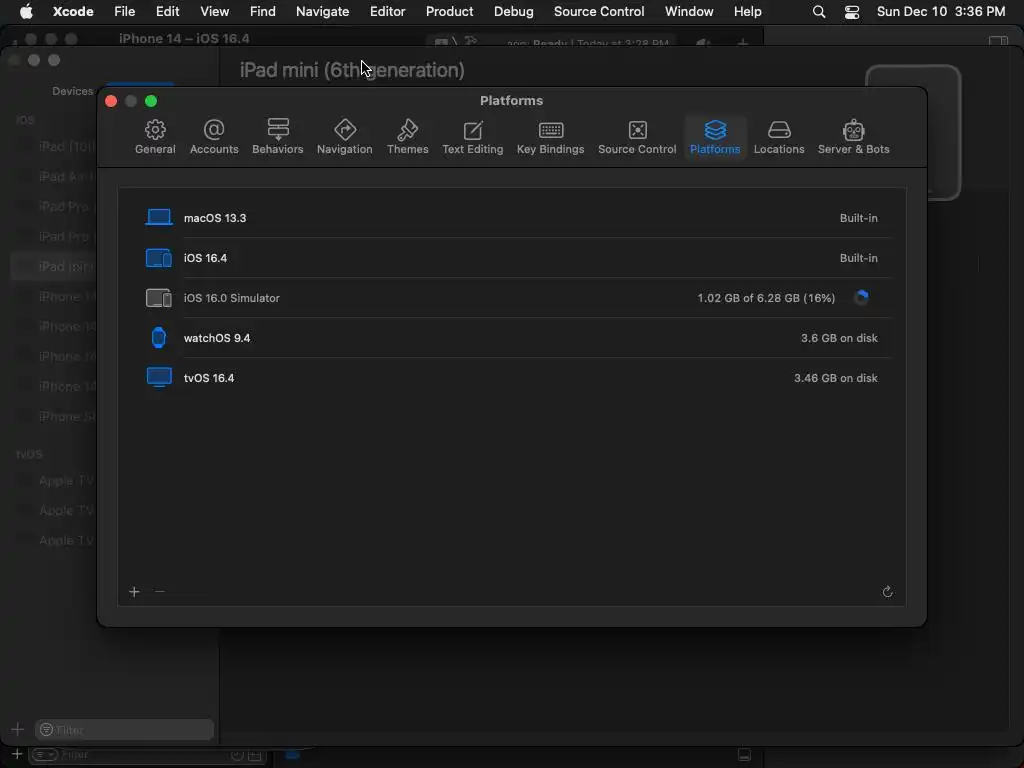1024x768 pixels.
Task: Switch to Key Bindings tab
Action: tap(551, 137)
